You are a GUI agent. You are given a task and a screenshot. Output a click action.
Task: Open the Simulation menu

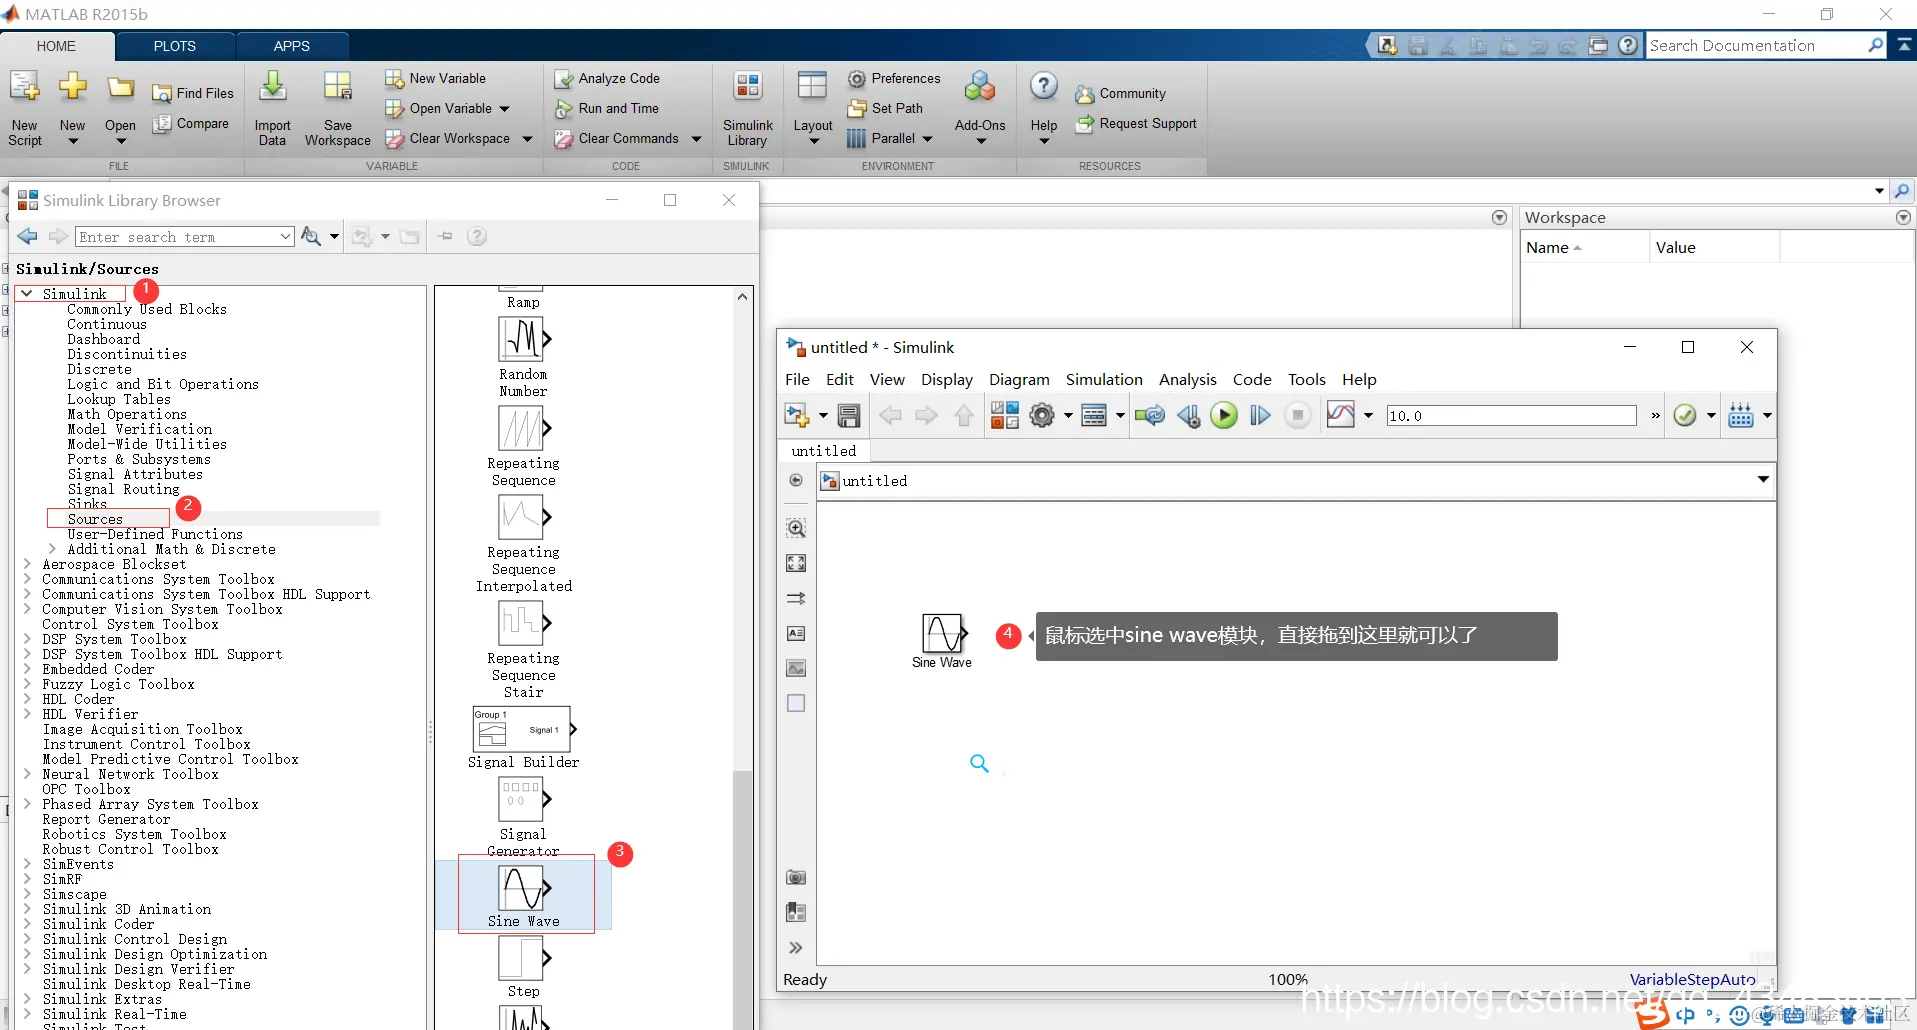point(1104,379)
